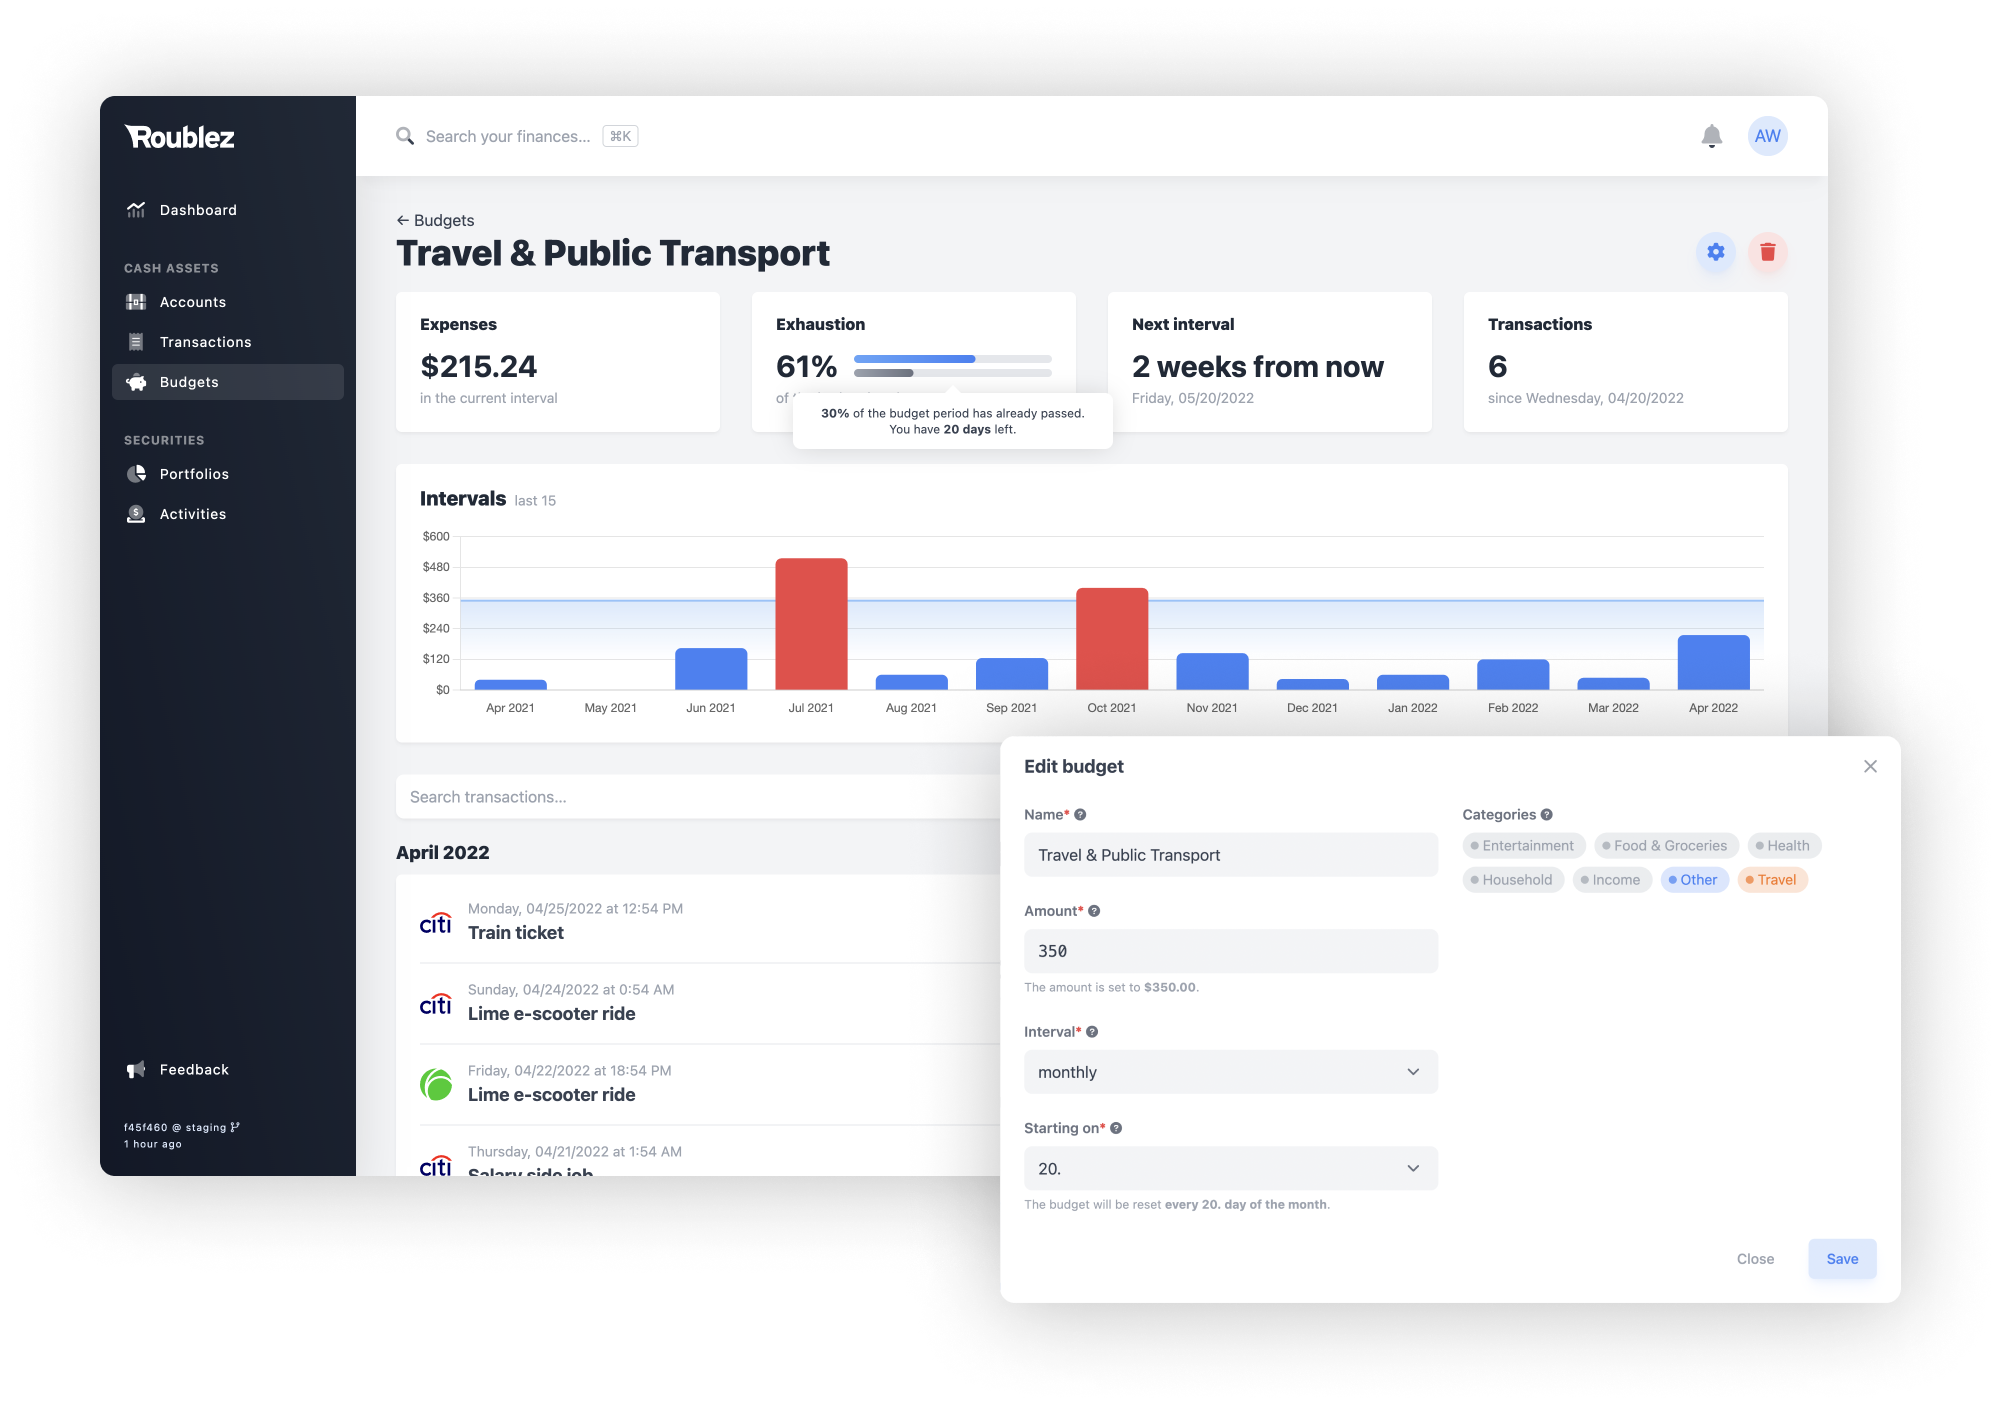Click the Jun 2021 bar

tap(711, 668)
